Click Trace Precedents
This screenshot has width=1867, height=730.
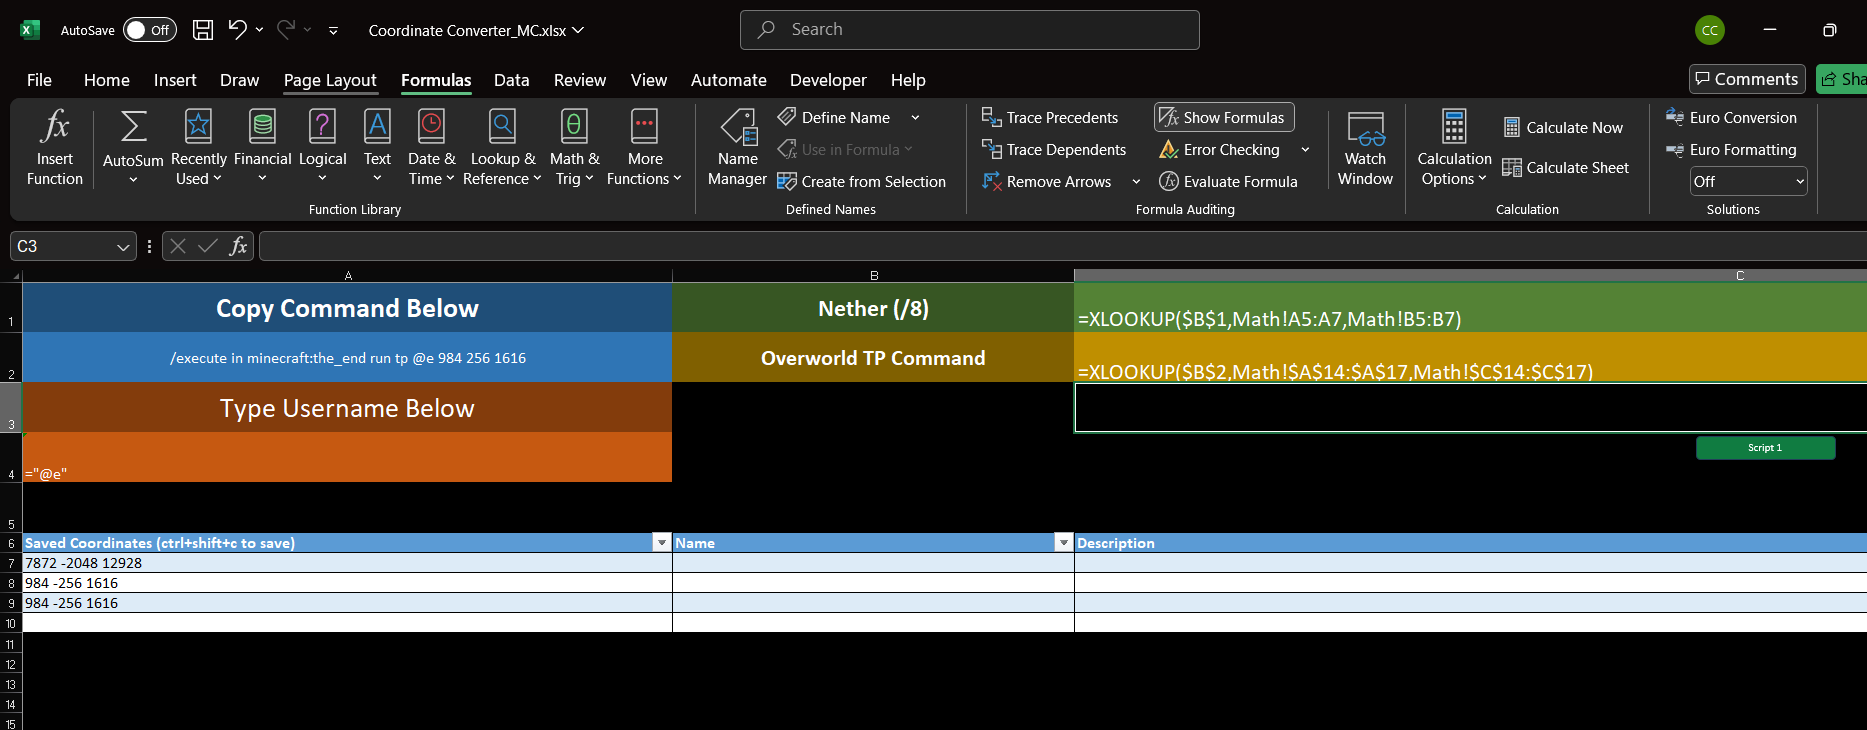[x=1049, y=117]
